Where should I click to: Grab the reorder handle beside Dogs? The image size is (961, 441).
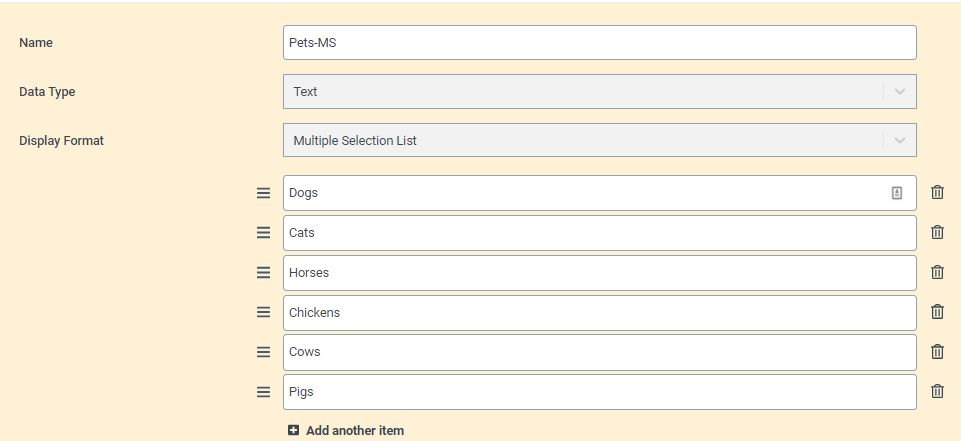click(x=263, y=193)
